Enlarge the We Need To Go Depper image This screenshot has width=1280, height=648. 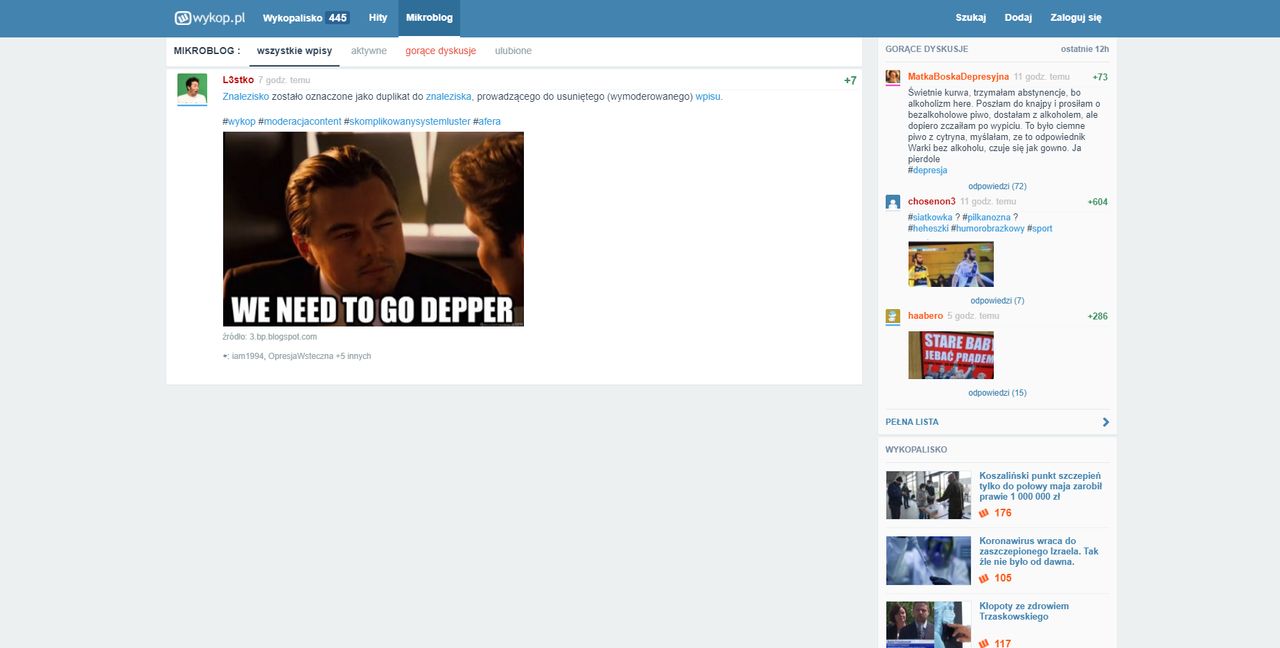click(x=373, y=229)
